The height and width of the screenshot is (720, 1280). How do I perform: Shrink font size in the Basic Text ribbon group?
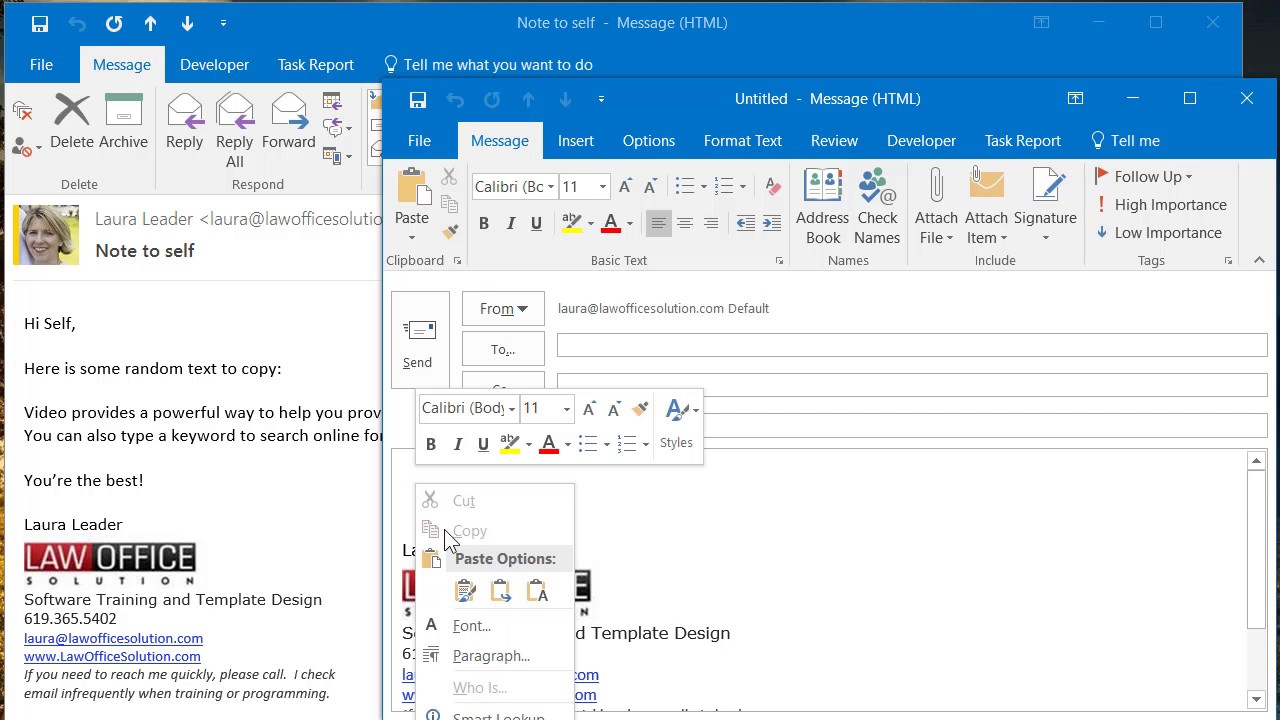pyautogui.click(x=649, y=187)
